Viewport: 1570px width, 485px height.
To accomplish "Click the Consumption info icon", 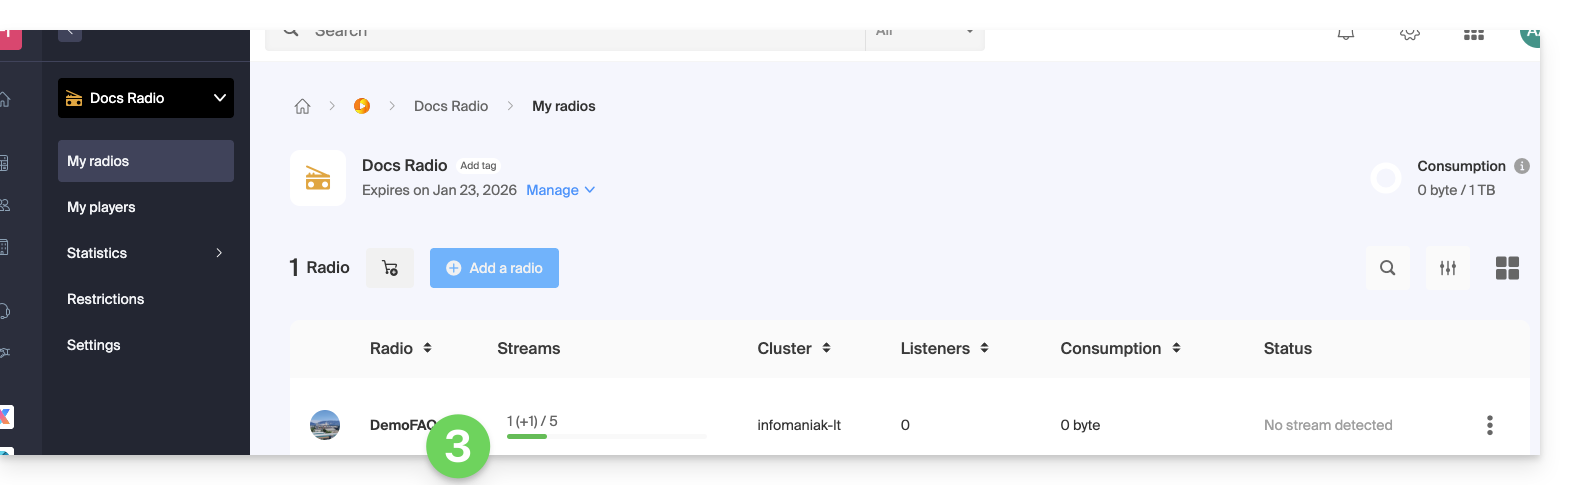I will 1521,166.
